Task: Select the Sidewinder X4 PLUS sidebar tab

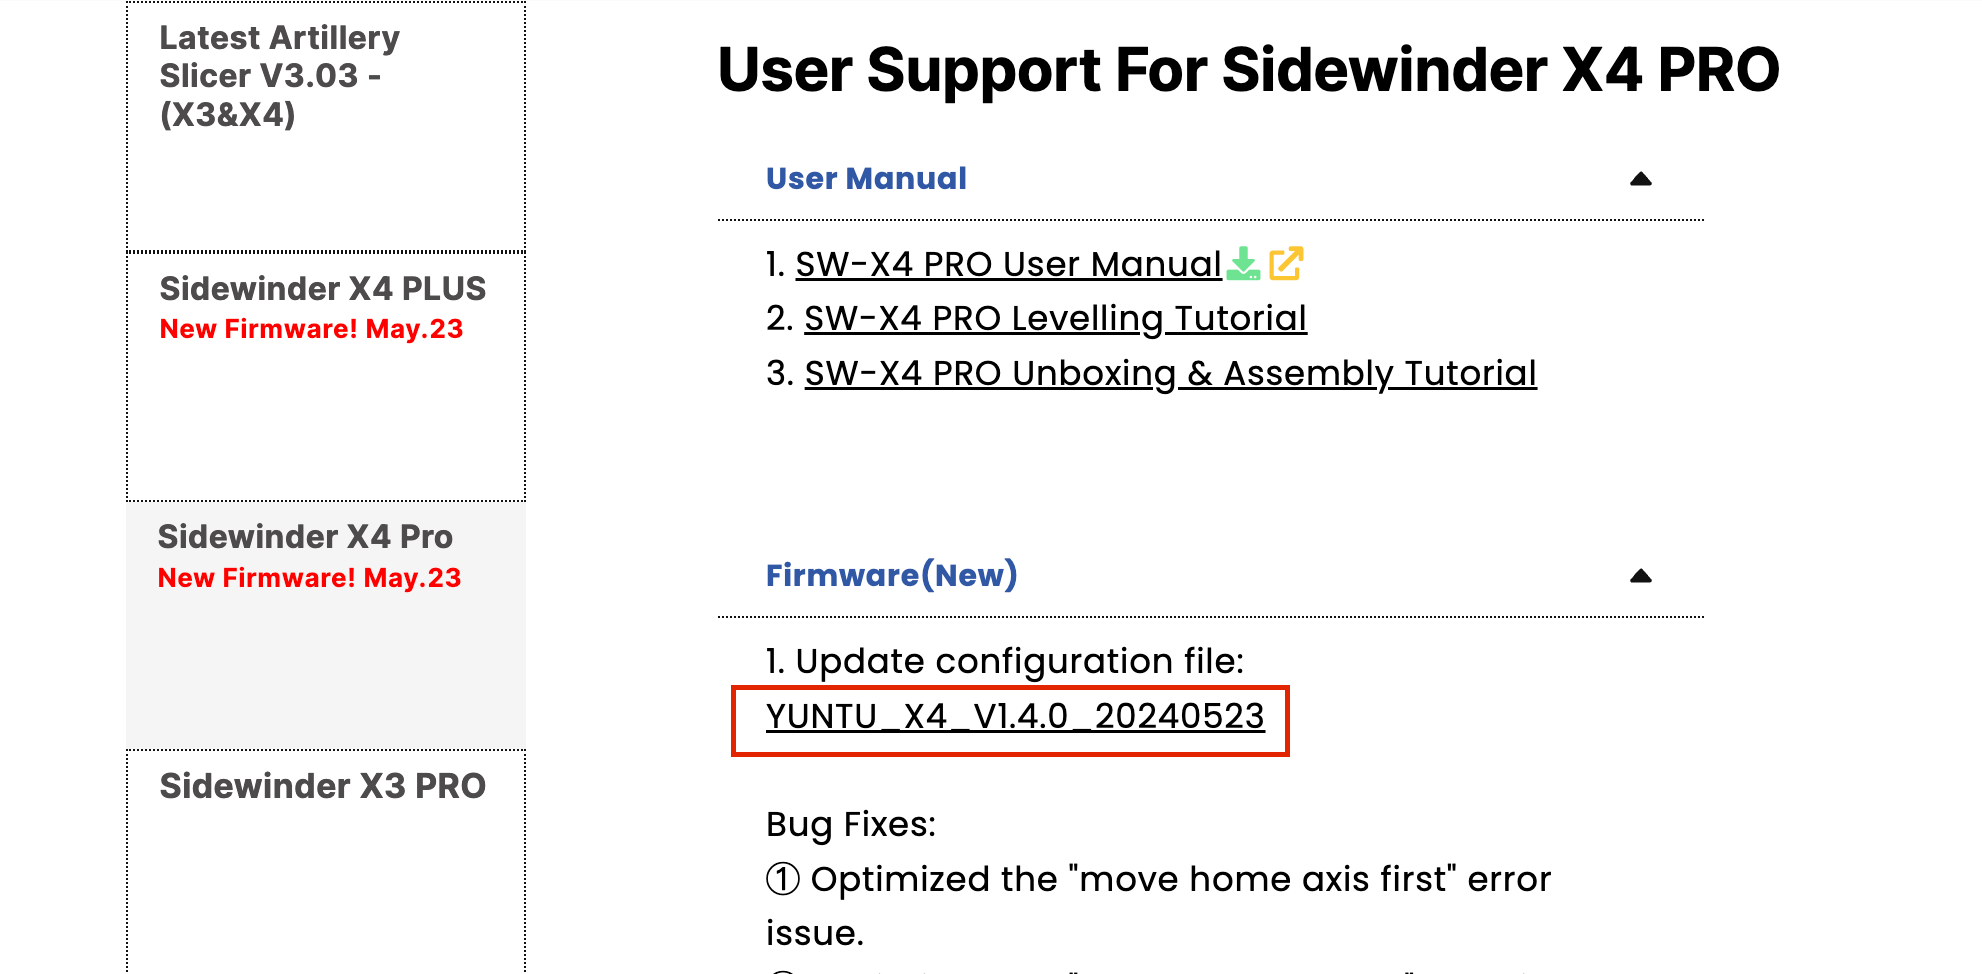Action: point(323,290)
